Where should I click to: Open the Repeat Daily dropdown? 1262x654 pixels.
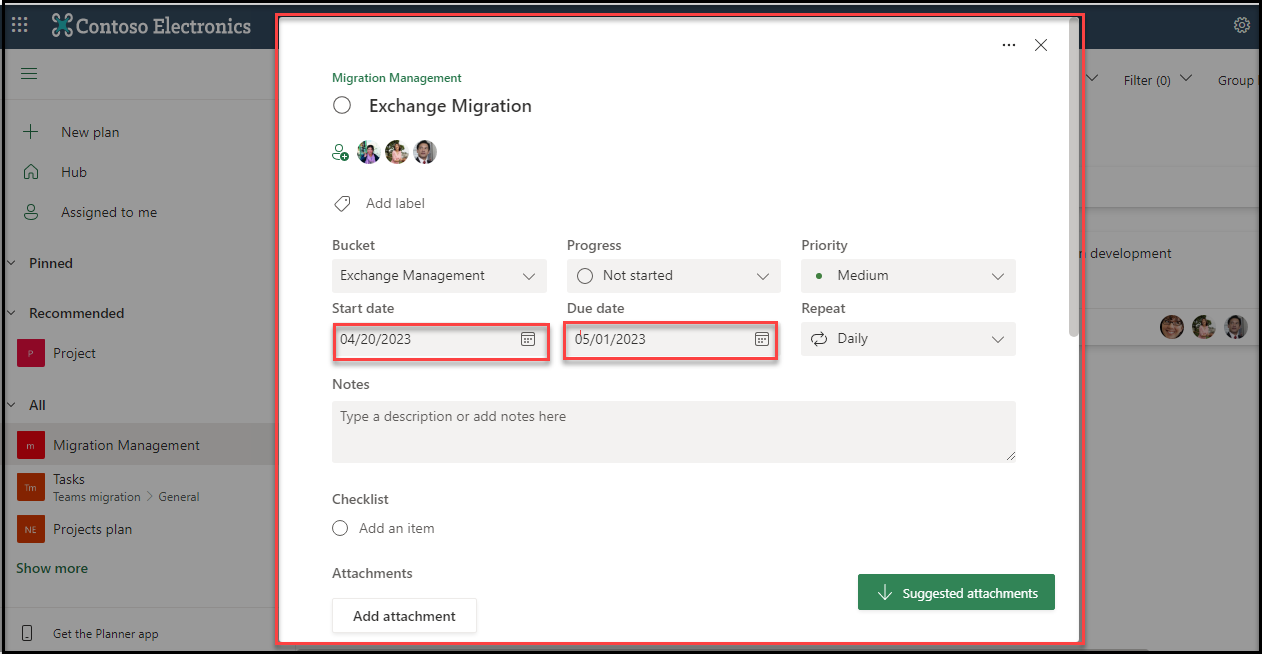click(x=908, y=339)
